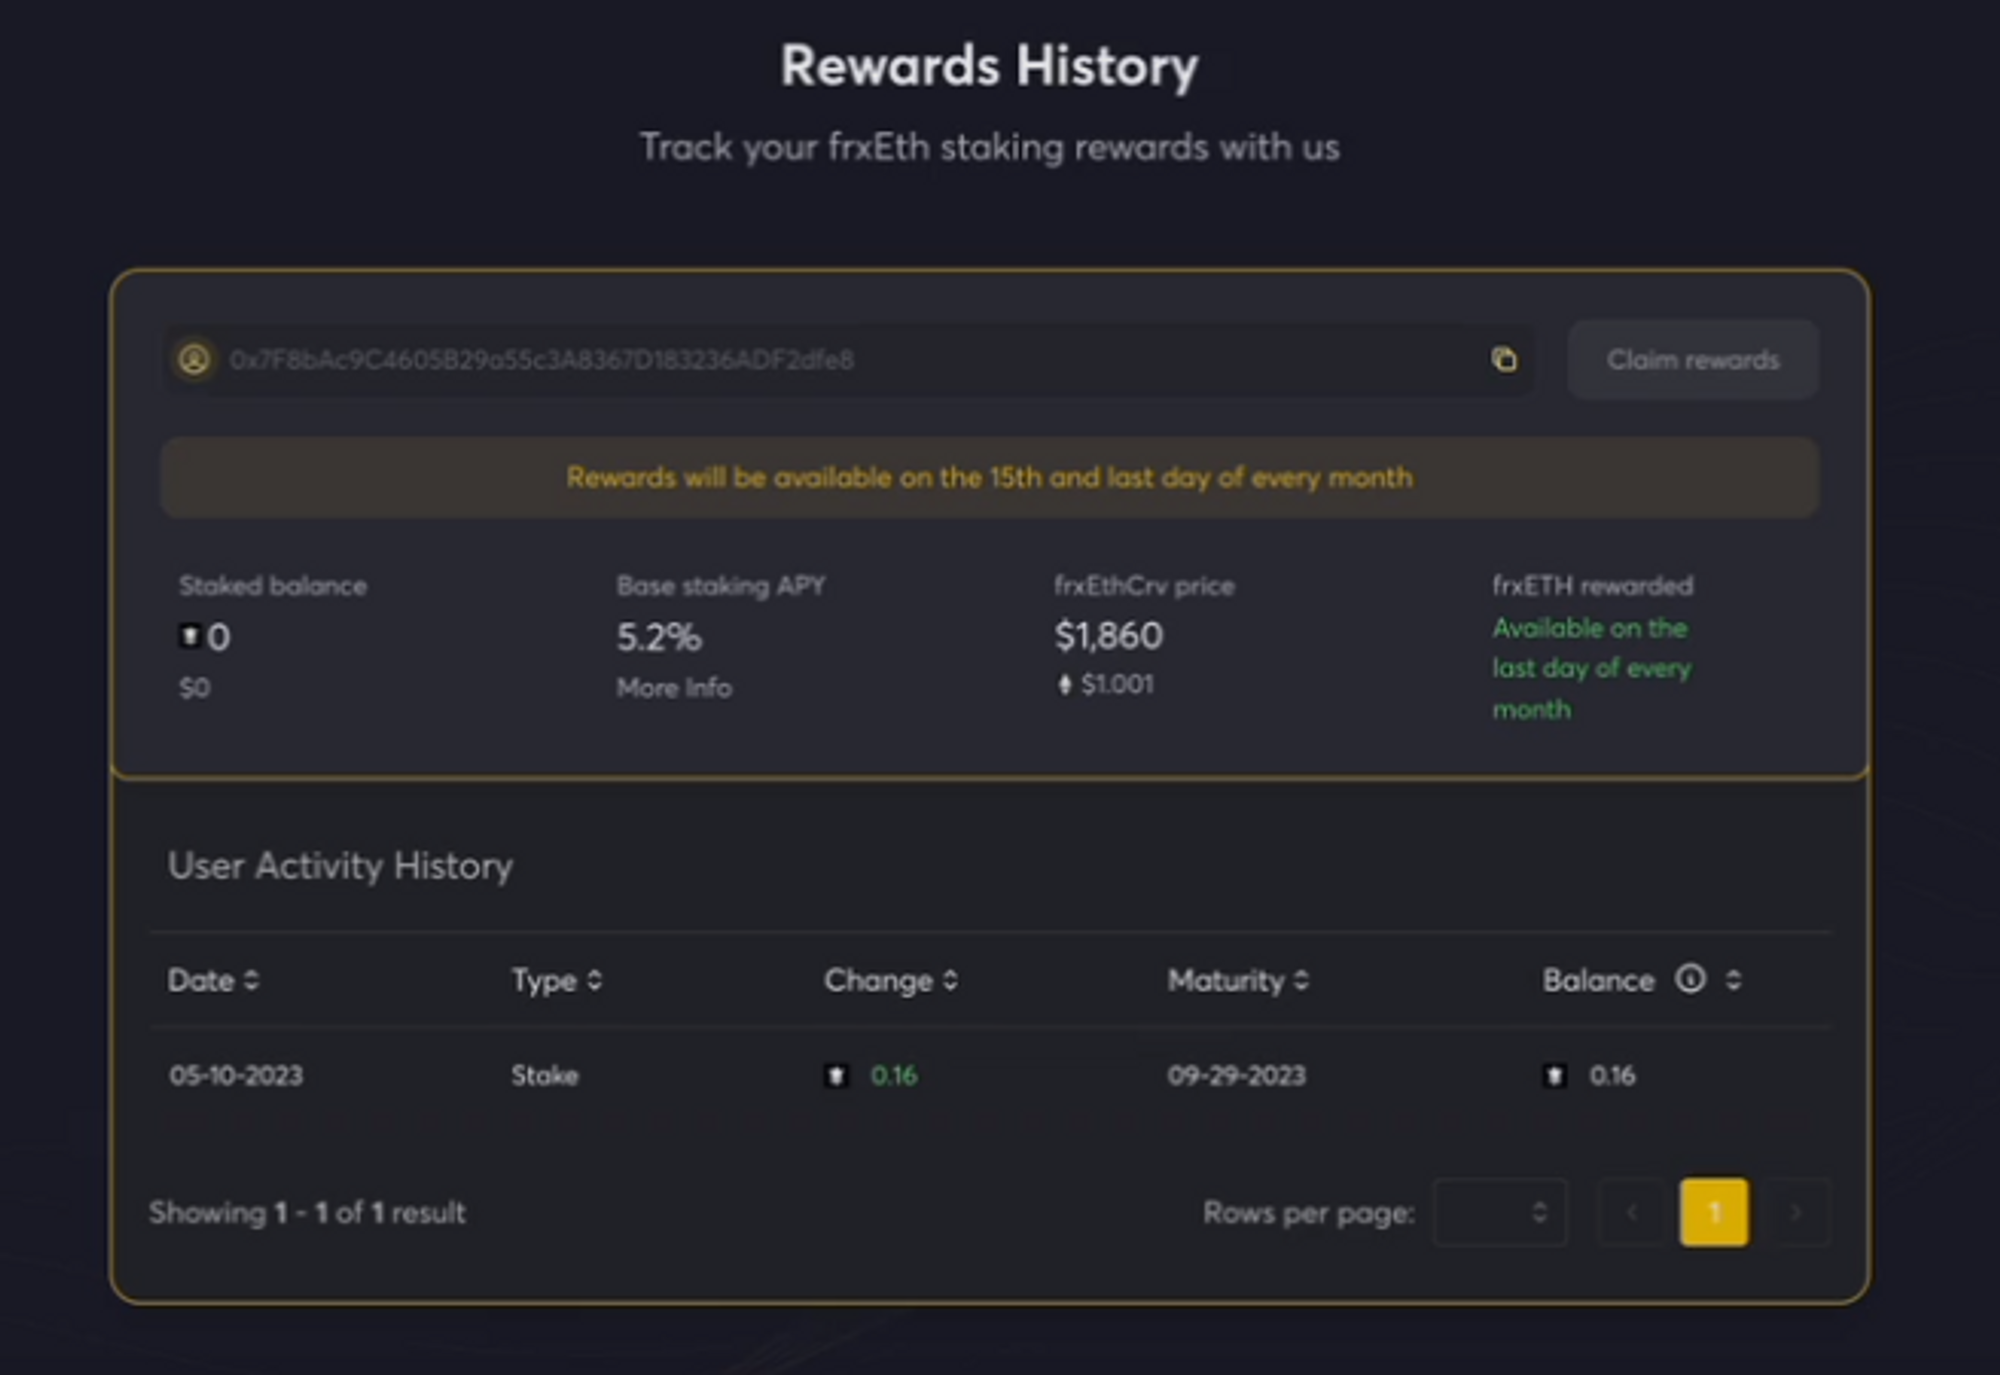This screenshot has width=2000, height=1375.
Task: Sort the table by Change column
Action: pos(950,980)
